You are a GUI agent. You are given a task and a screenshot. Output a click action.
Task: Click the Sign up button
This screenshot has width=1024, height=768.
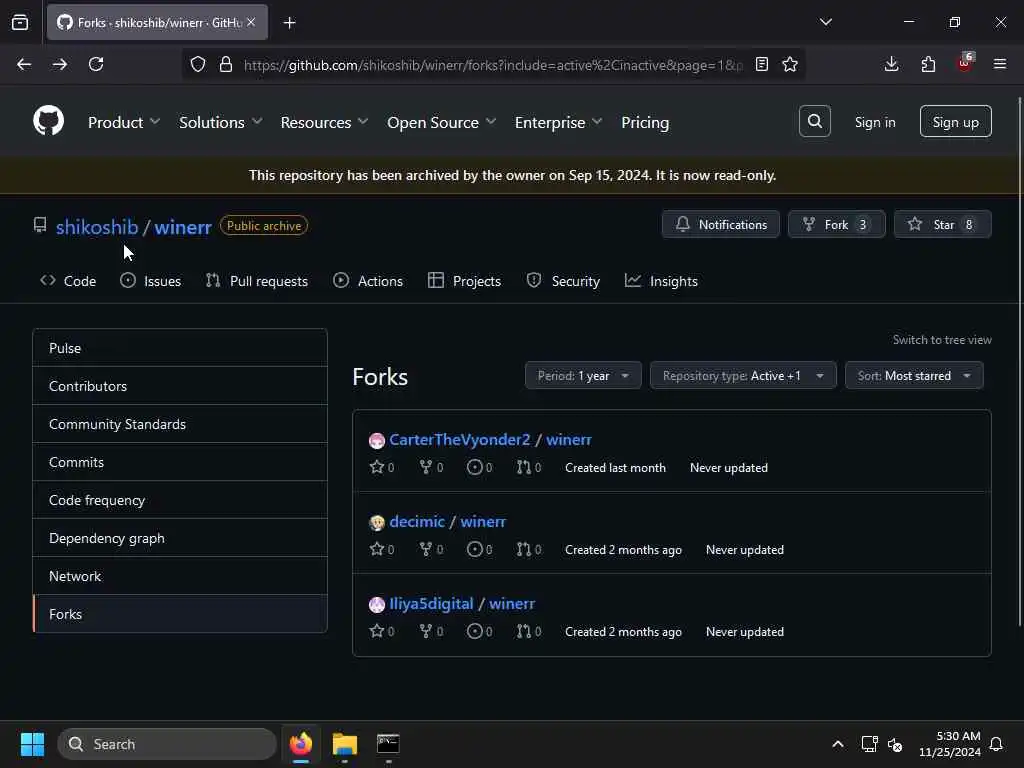pos(955,121)
